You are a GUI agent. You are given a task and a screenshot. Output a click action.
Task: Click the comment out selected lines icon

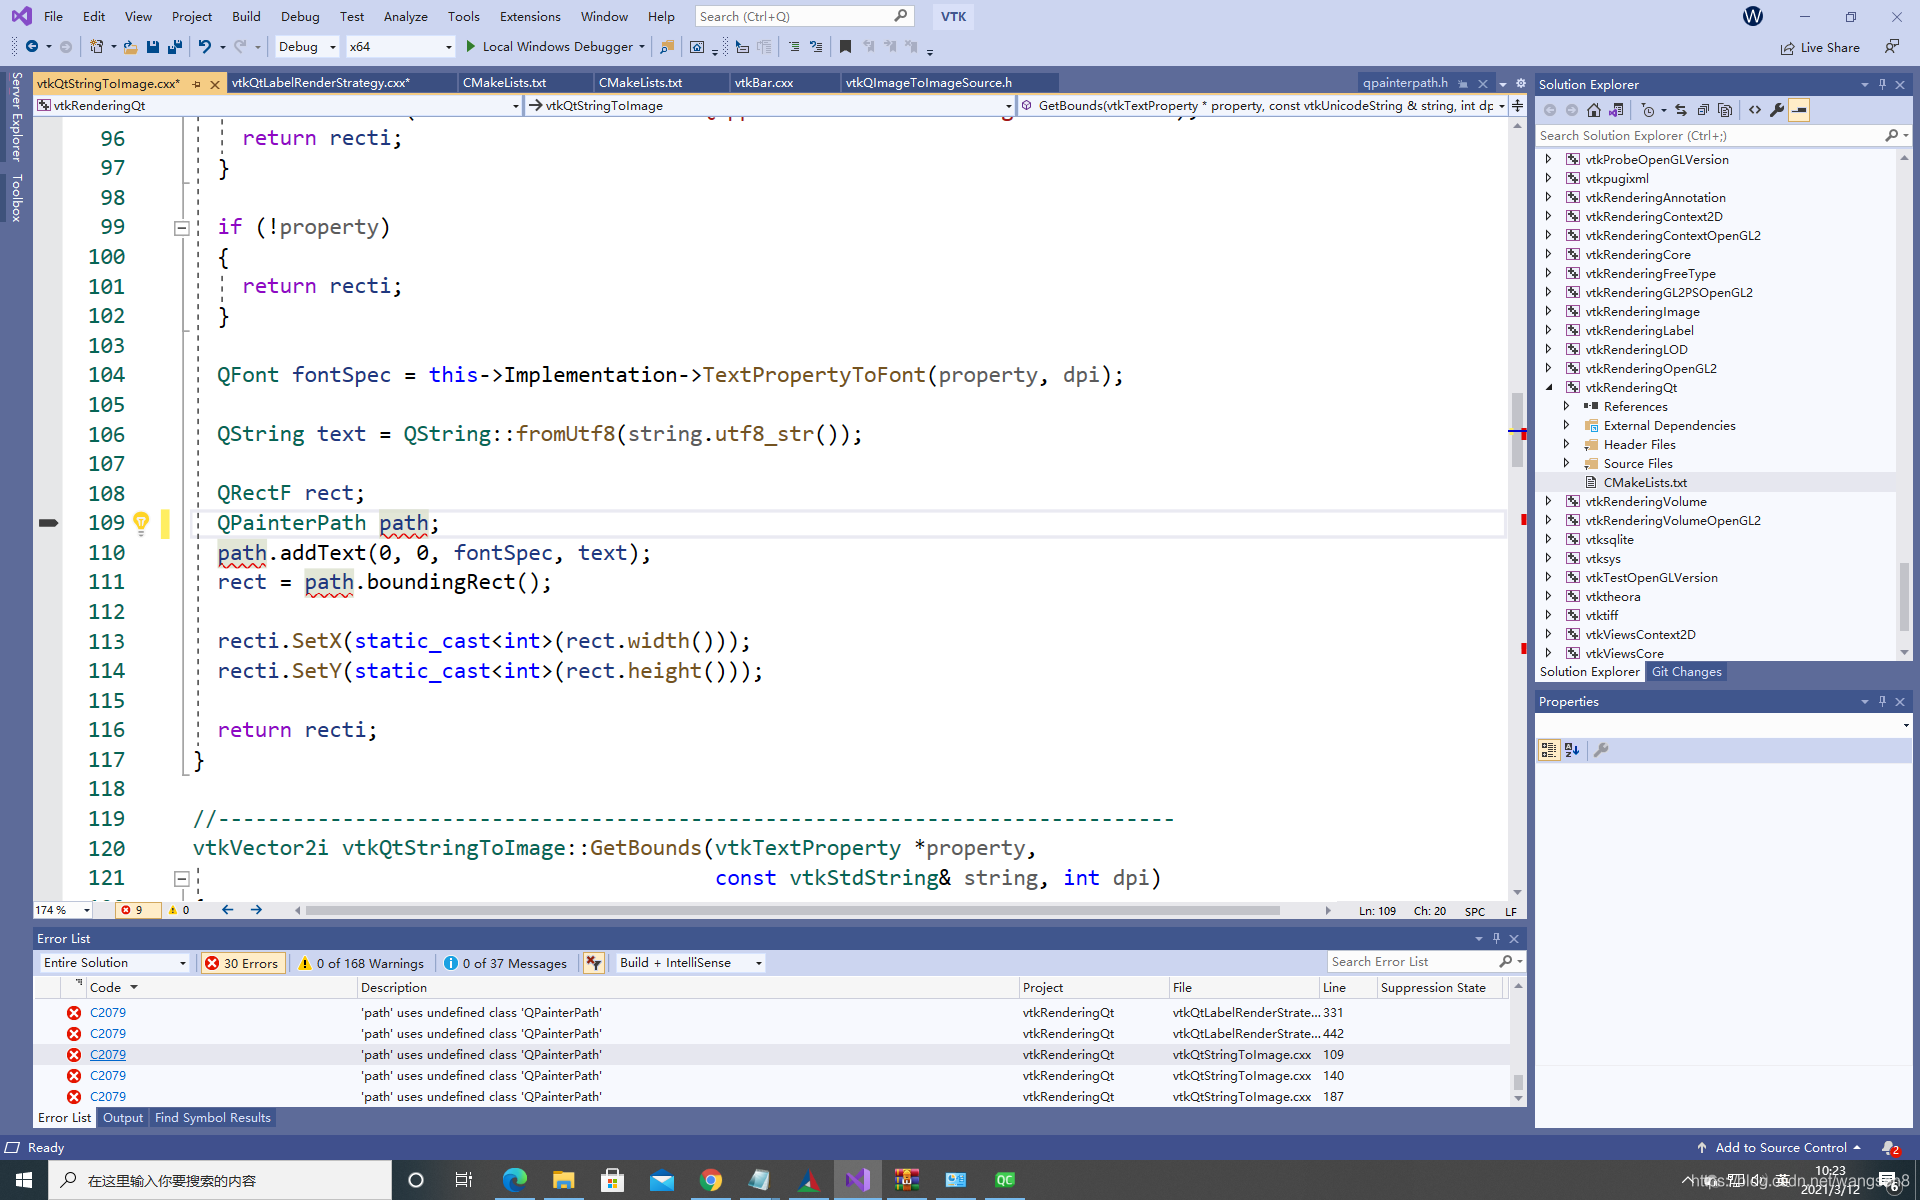coord(794,46)
